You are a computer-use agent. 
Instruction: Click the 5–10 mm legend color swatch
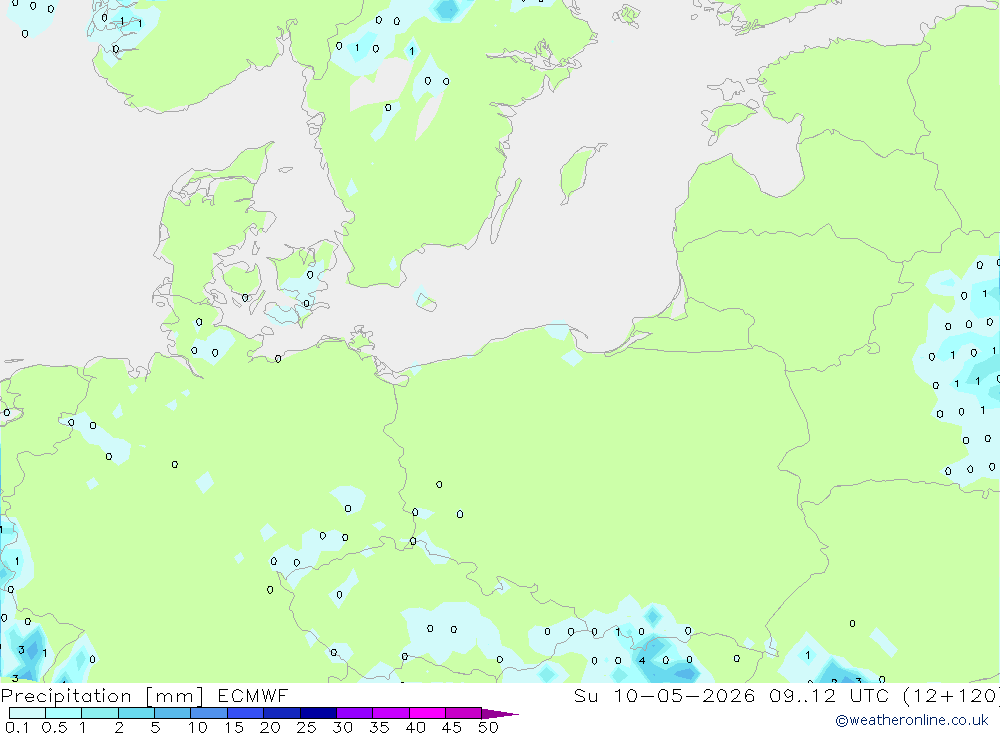pyautogui.click(x=173, y=713)
